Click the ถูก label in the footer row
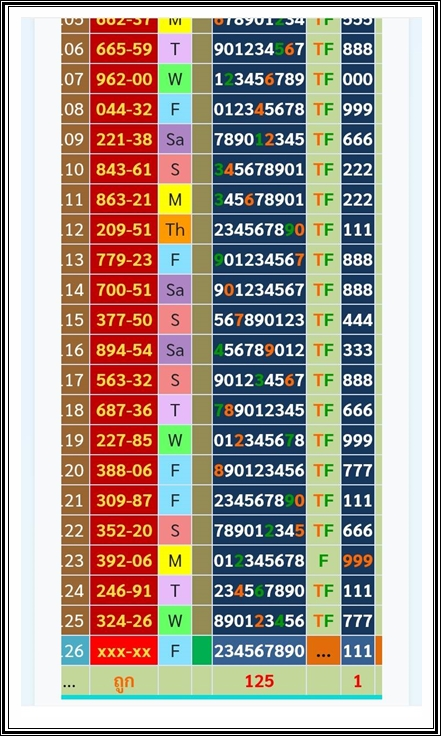This screenshot has width=441, height=736. coord(124,681)
